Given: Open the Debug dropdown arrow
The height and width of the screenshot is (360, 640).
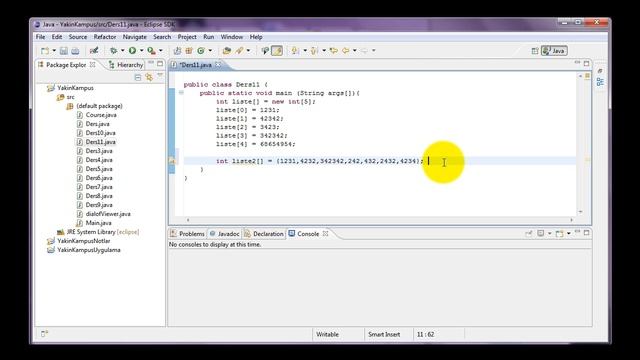Looking at the screenshot, I should [x=122, y=51].
